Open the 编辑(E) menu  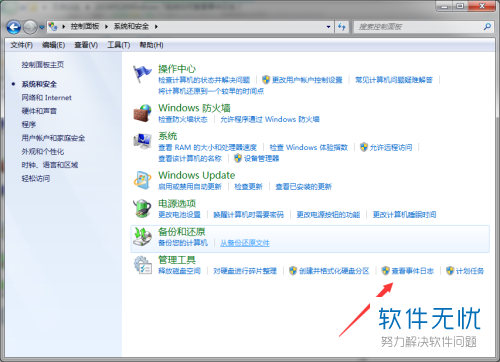(53, 45)
